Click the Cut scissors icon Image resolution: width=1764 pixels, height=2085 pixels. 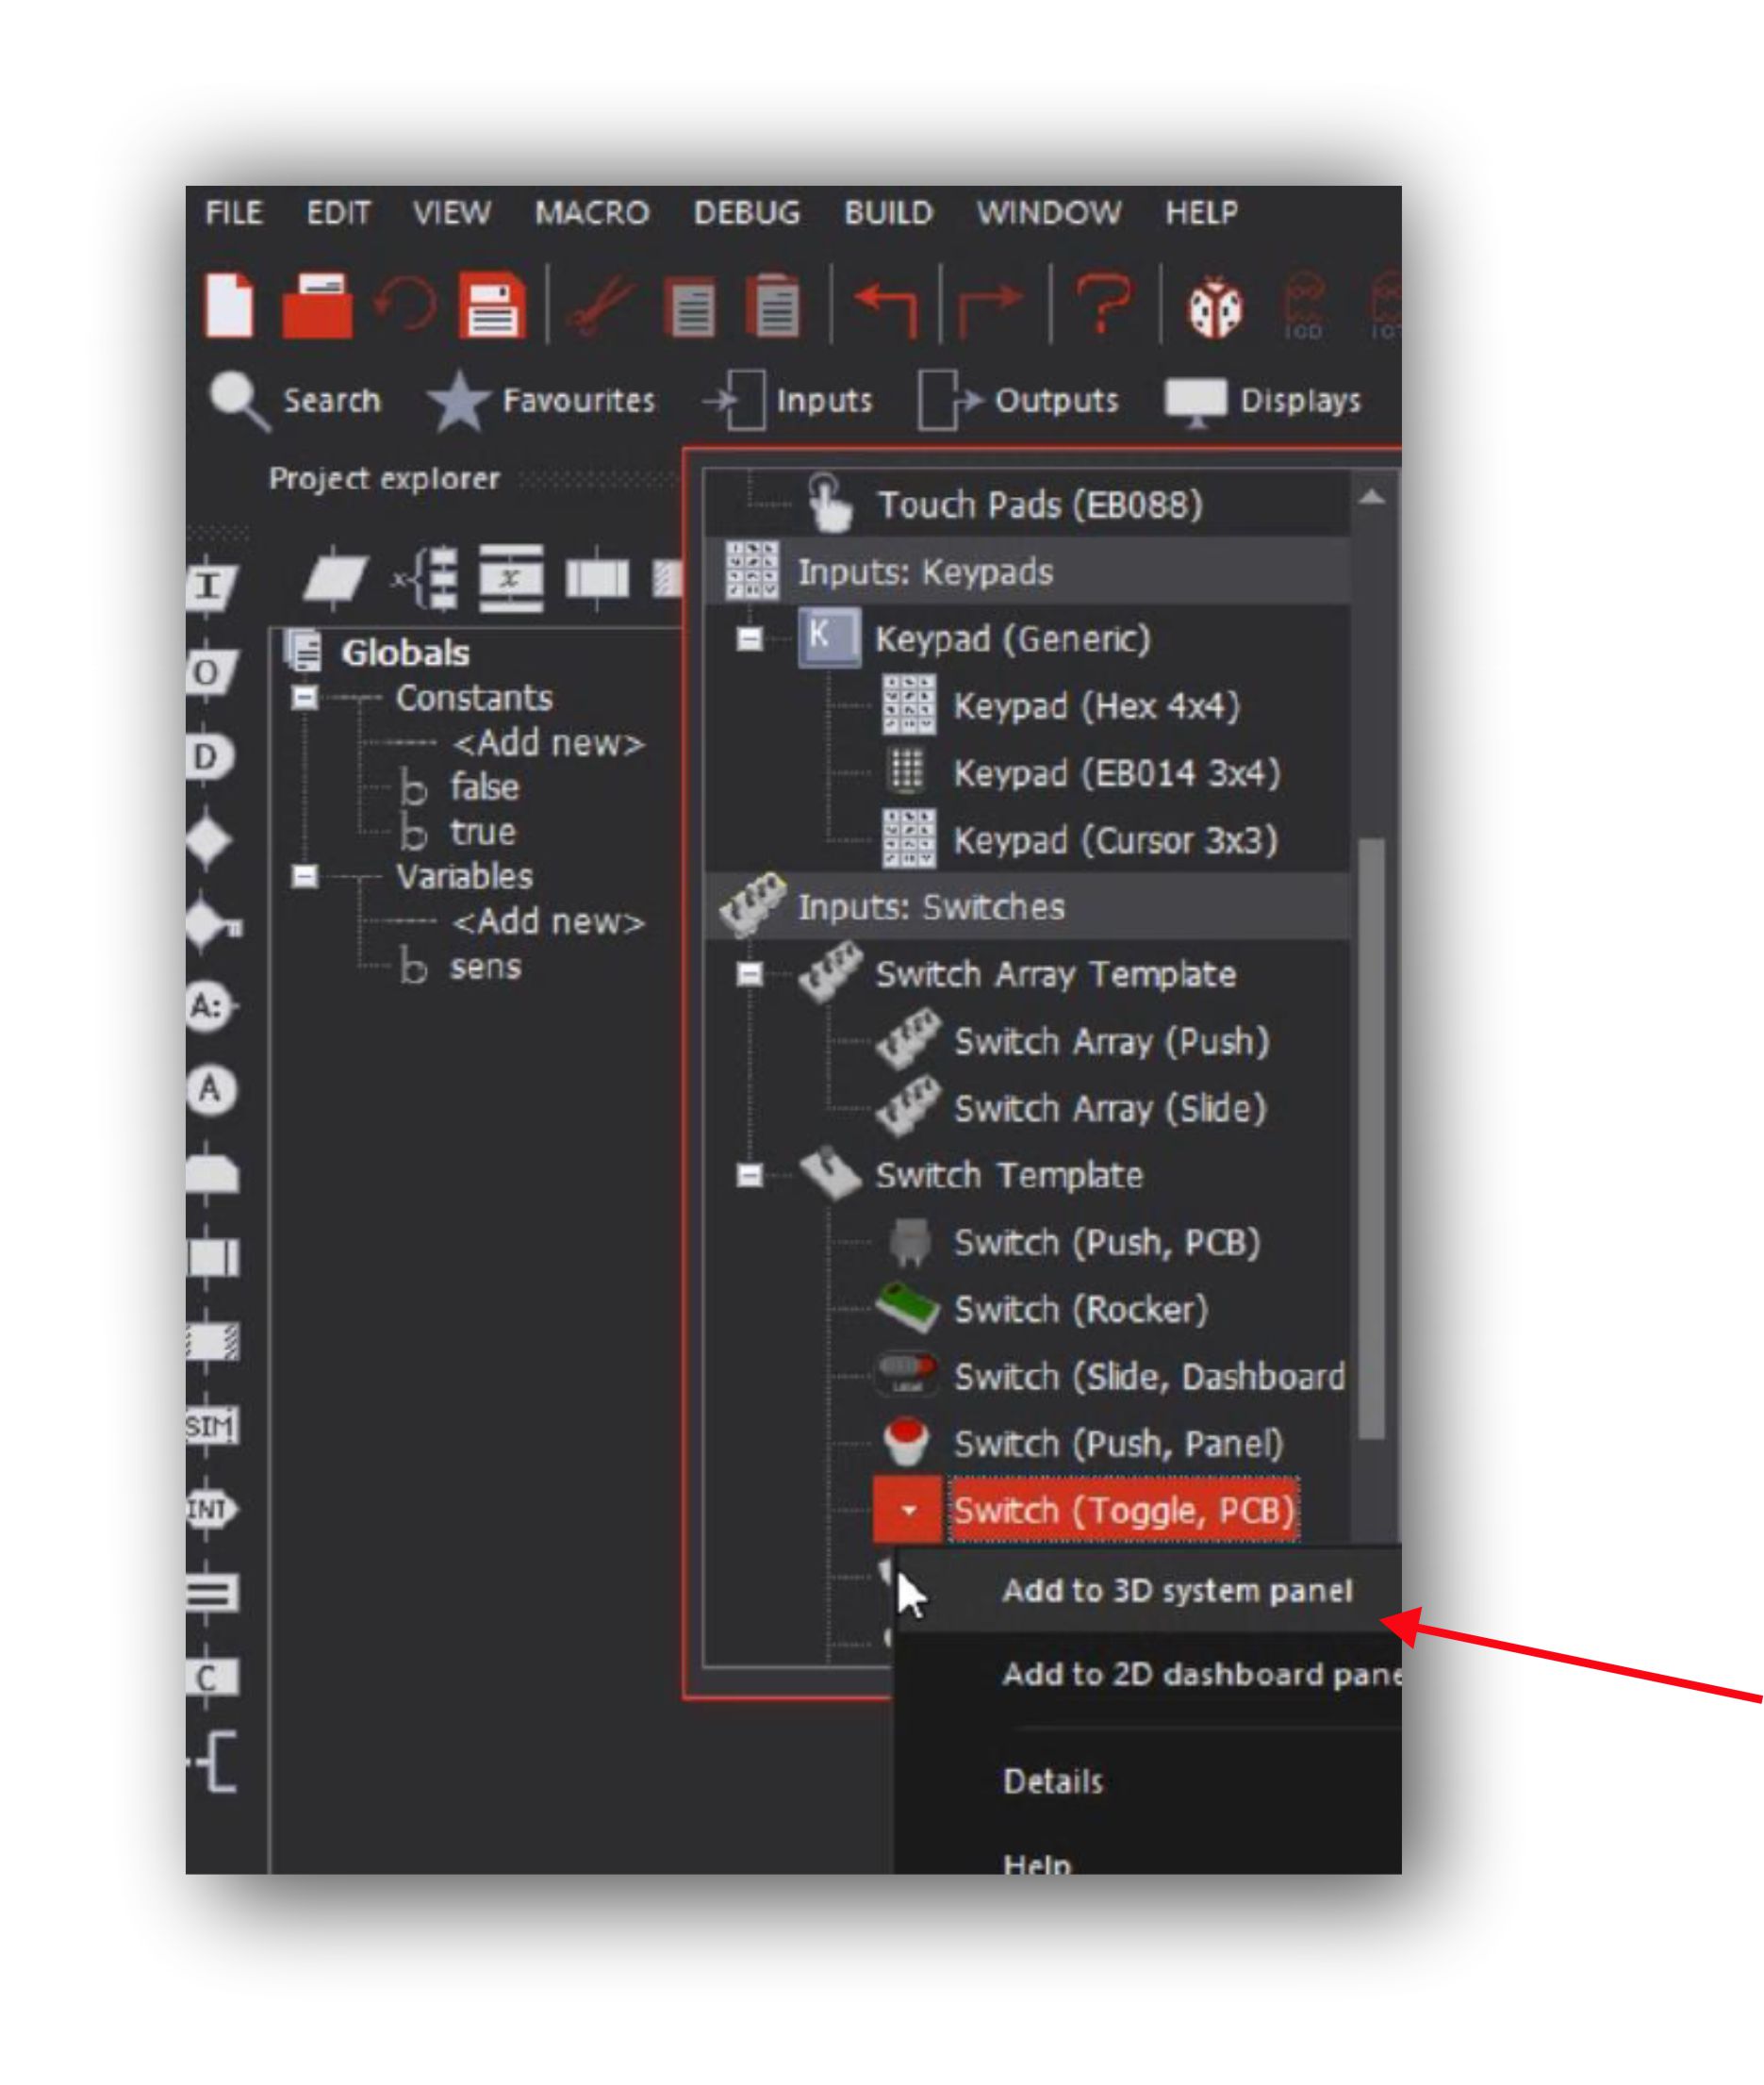point(602,306)
